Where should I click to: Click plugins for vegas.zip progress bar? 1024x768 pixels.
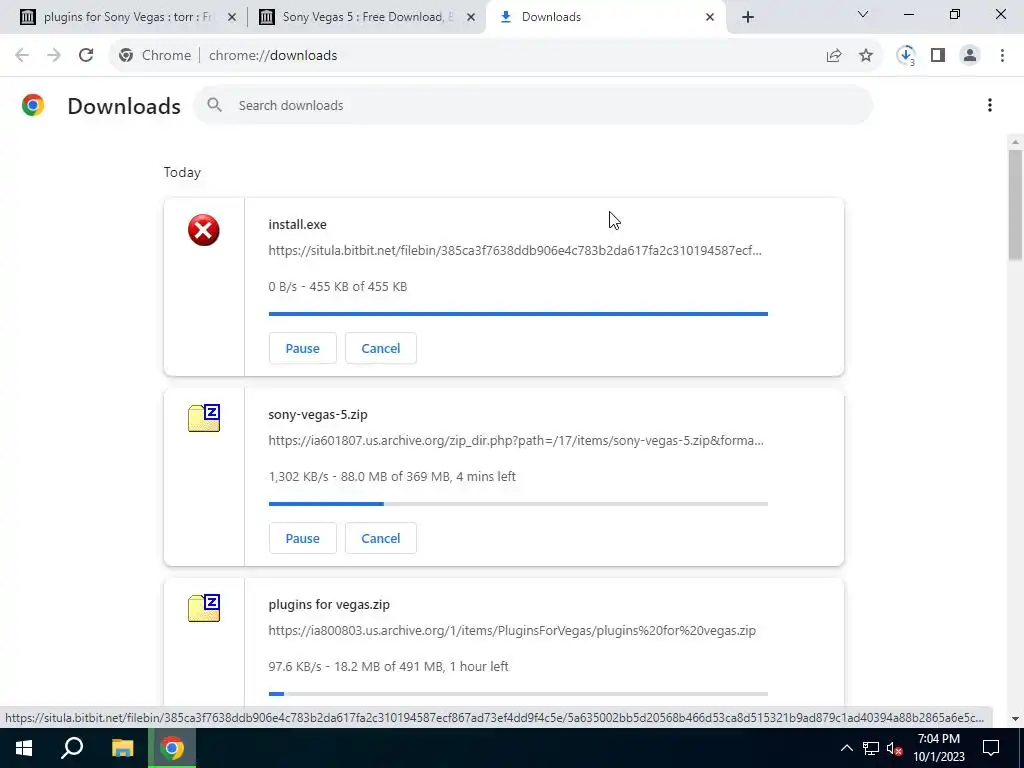[518, 694]
